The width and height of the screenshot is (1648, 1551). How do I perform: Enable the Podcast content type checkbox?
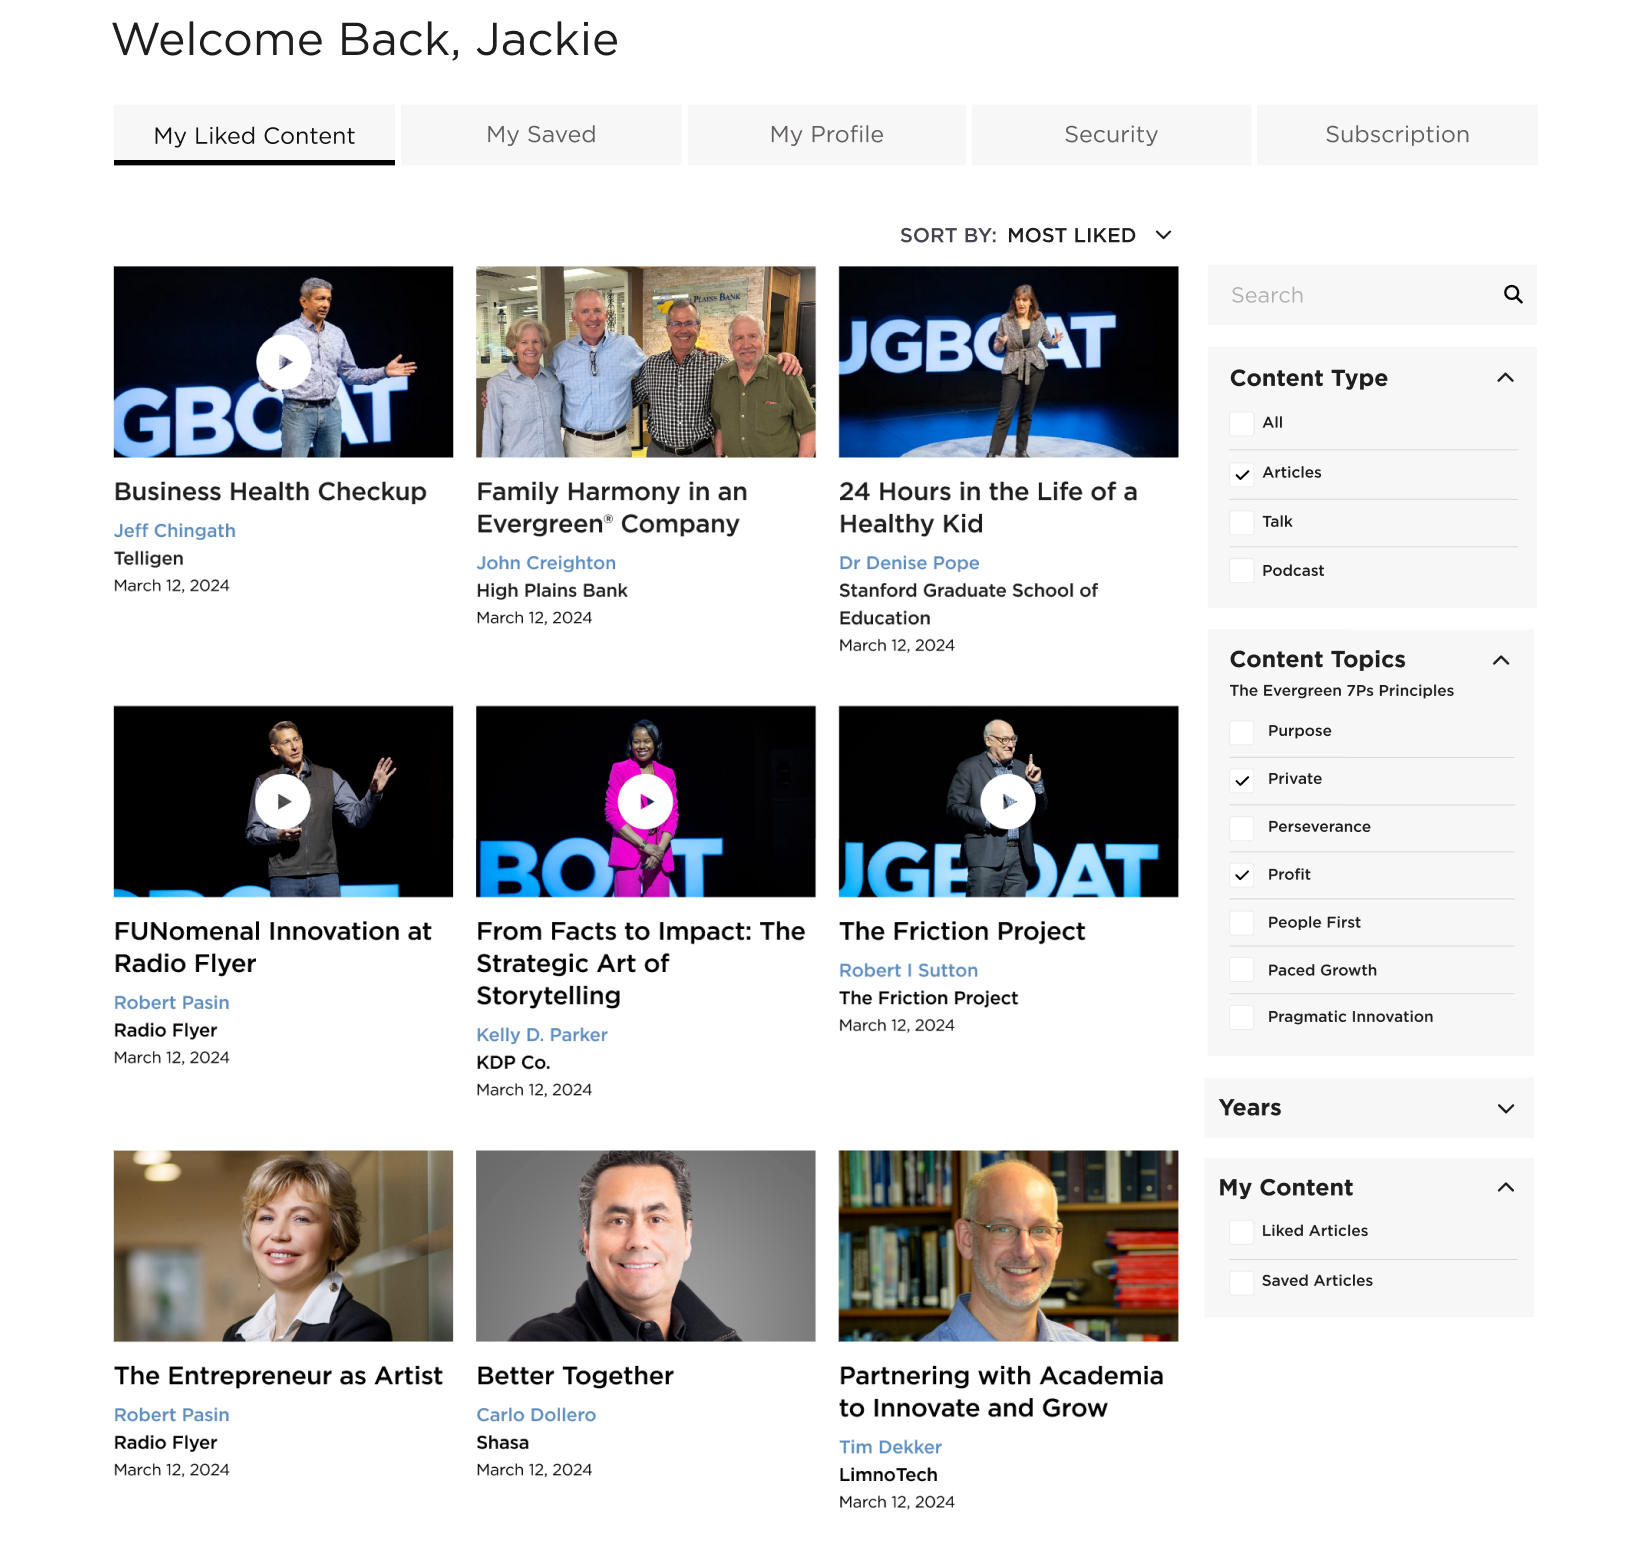tap(1242, 570)
